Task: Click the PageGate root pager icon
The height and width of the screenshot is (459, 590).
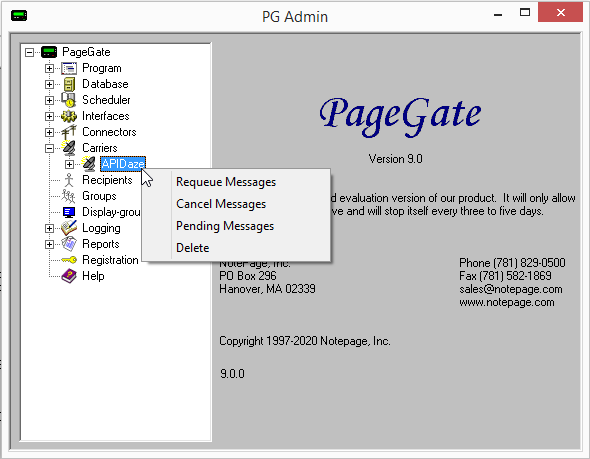Action: 49,52
